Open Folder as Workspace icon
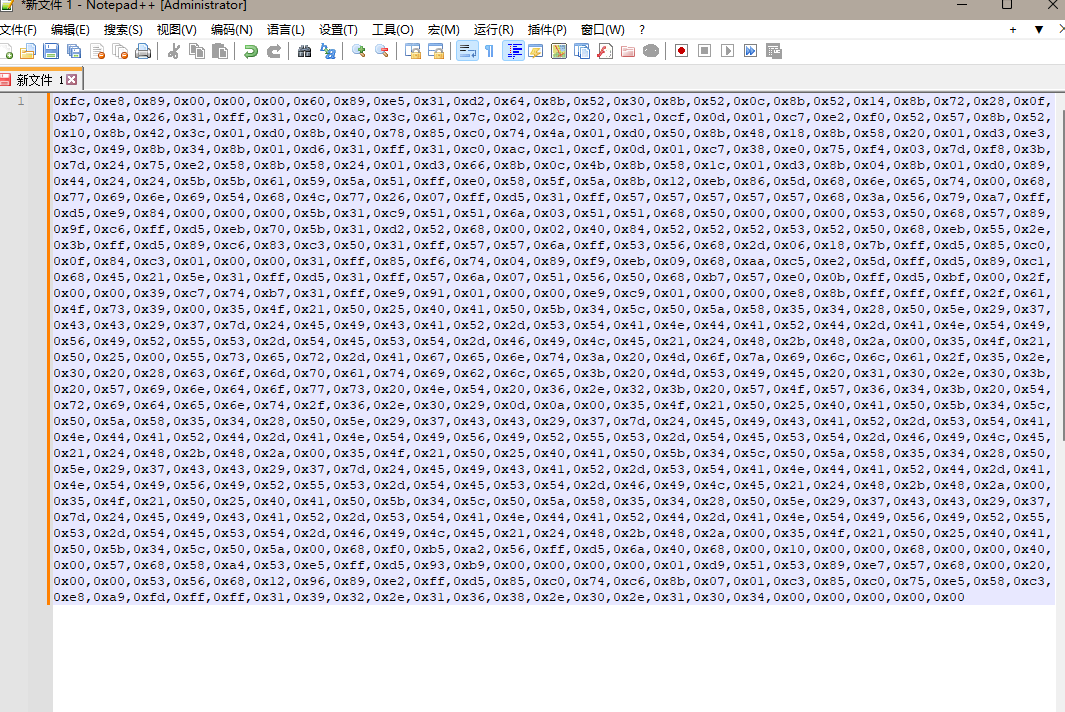Screen dimensions: 1065x712 pyautogui.click(x=628, y=51)
